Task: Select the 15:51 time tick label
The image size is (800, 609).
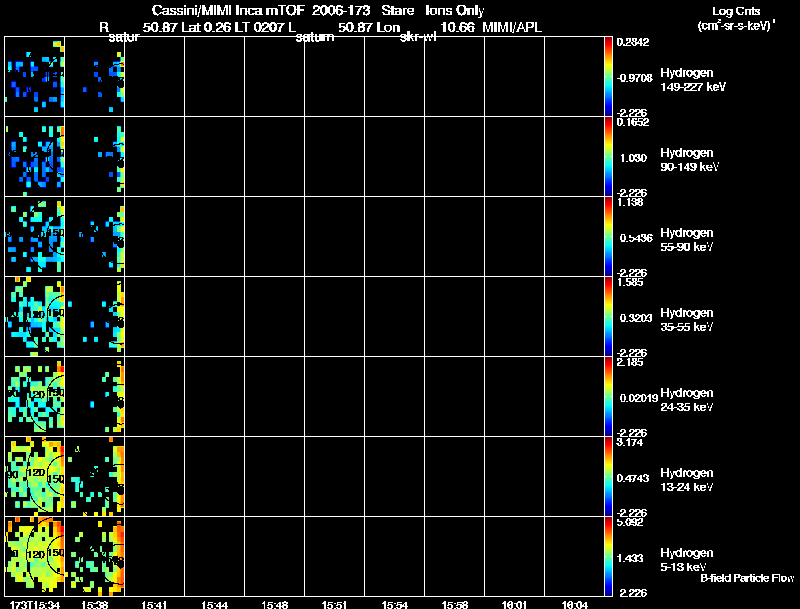Action: click(335, 604)
